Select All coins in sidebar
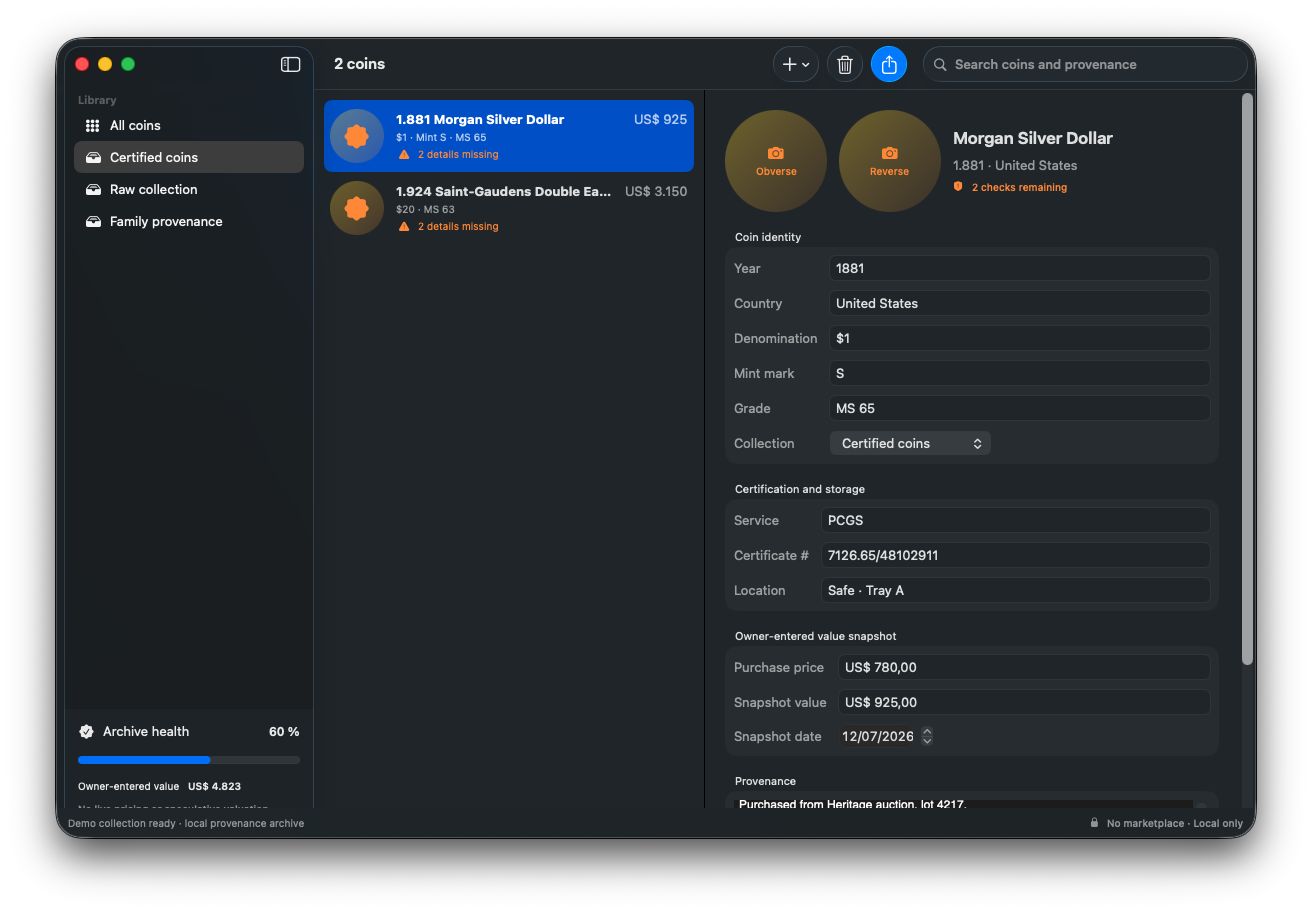Viewport: 1312px width, 912px height. point(189,125)
